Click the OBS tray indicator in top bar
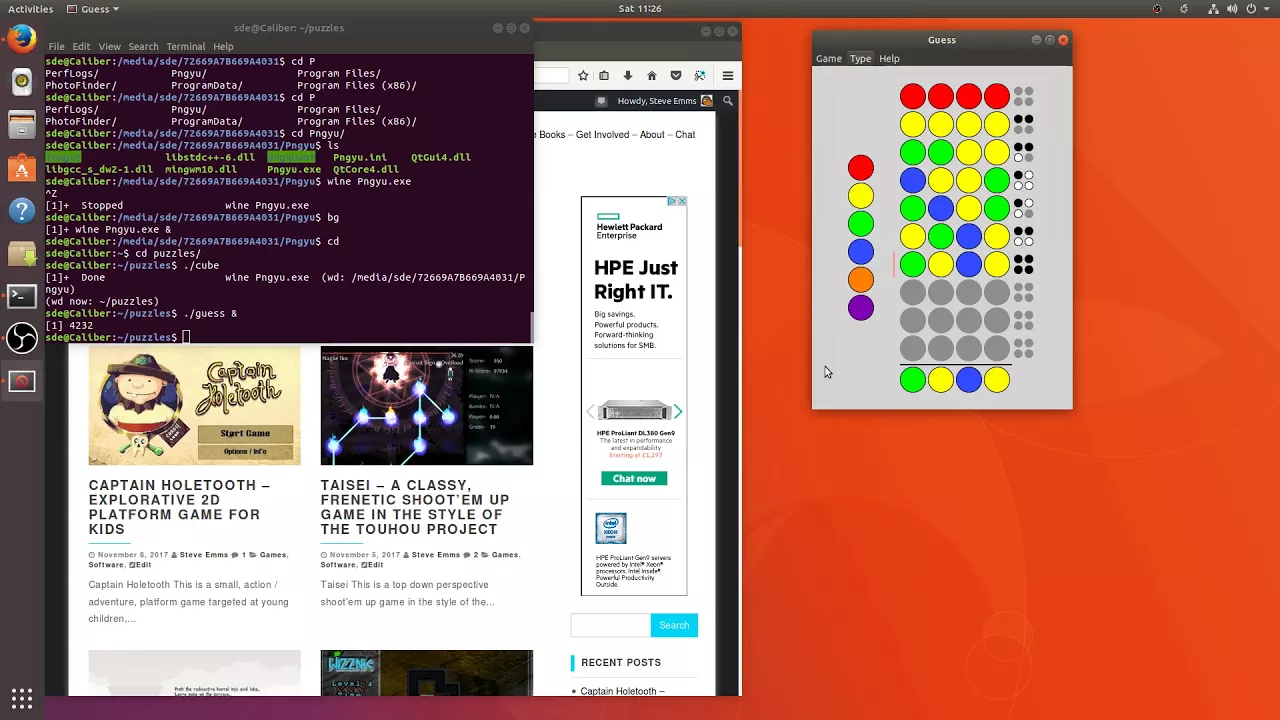Image resolution: width=1280 pixels, height=720 pixels. pyautogui.click(x=1157, y=9)
